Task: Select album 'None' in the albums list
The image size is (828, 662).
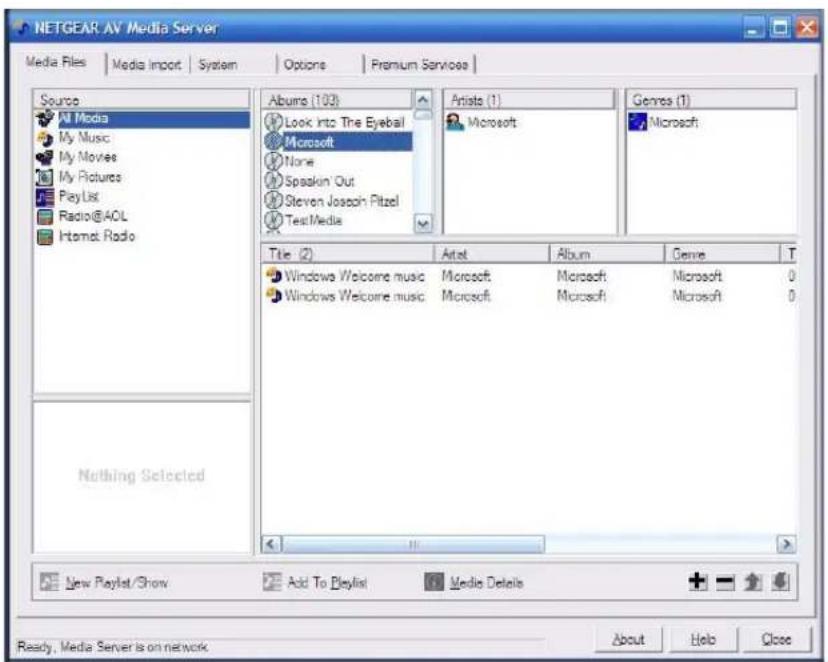Action: coord(299,162)
